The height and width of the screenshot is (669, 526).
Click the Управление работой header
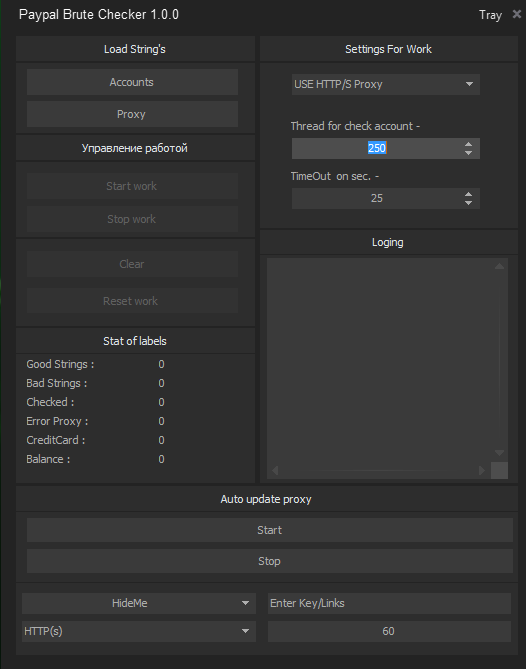[135, 148]
